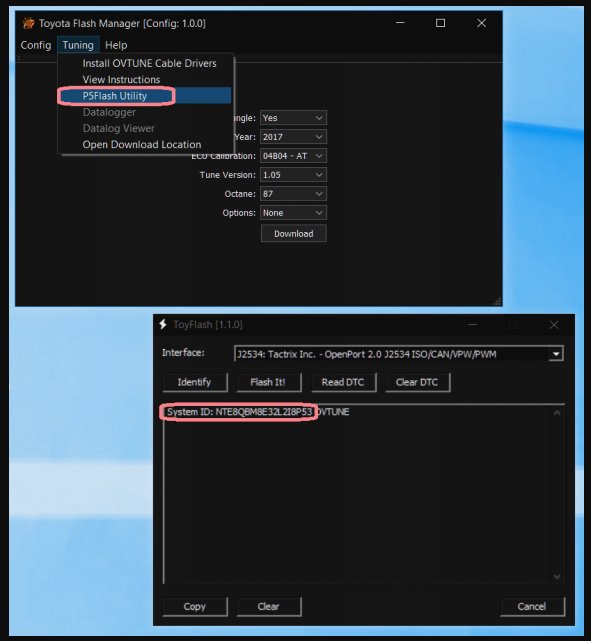Image resolution: width=591 pixels, height=641 pixels.
Task: Expand the Octane dropdown set to 87
Action: pyautogui.click(x=293, y=194)
